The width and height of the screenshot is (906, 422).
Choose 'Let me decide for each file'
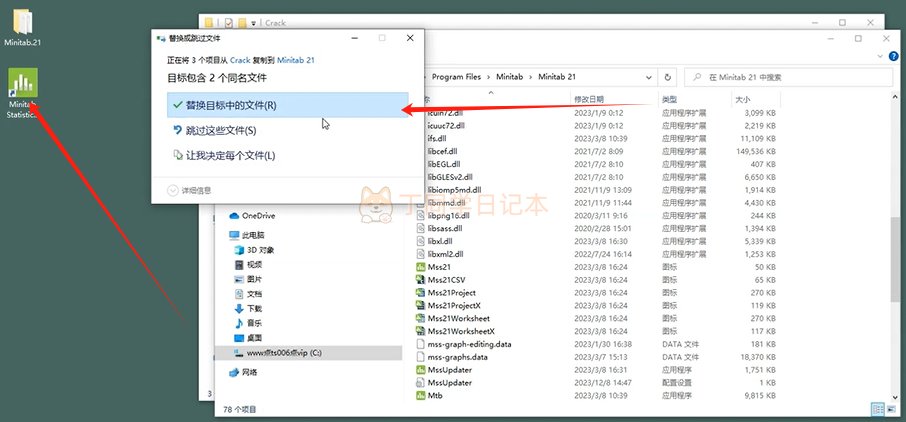pos(230,155)
